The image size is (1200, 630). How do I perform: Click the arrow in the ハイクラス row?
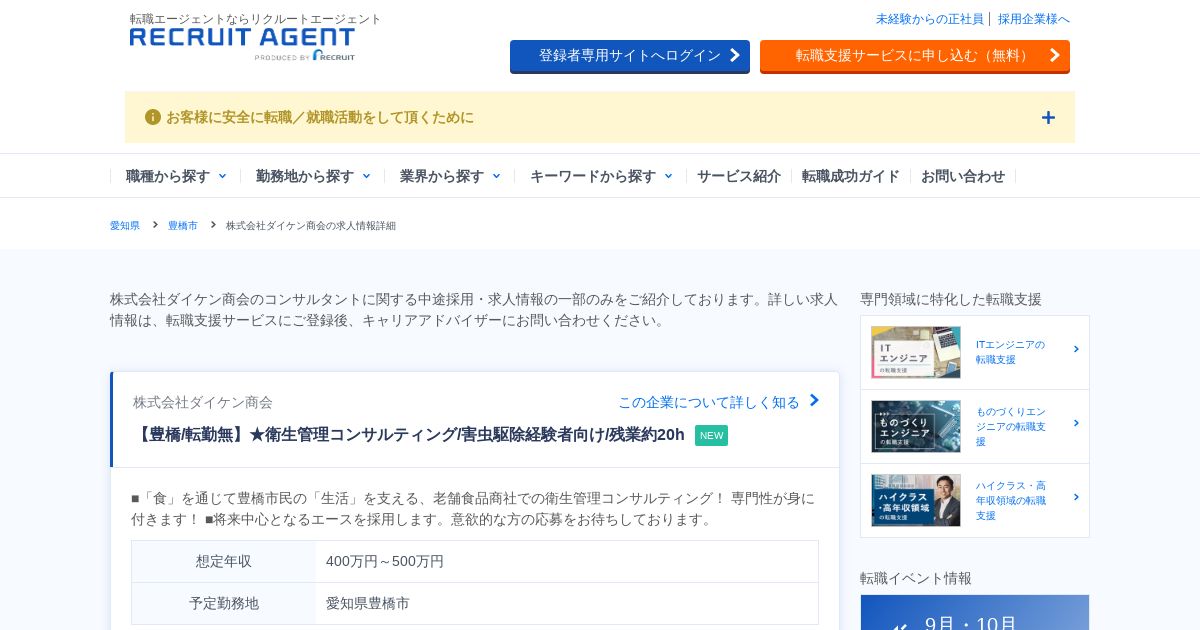(1076, 498)
